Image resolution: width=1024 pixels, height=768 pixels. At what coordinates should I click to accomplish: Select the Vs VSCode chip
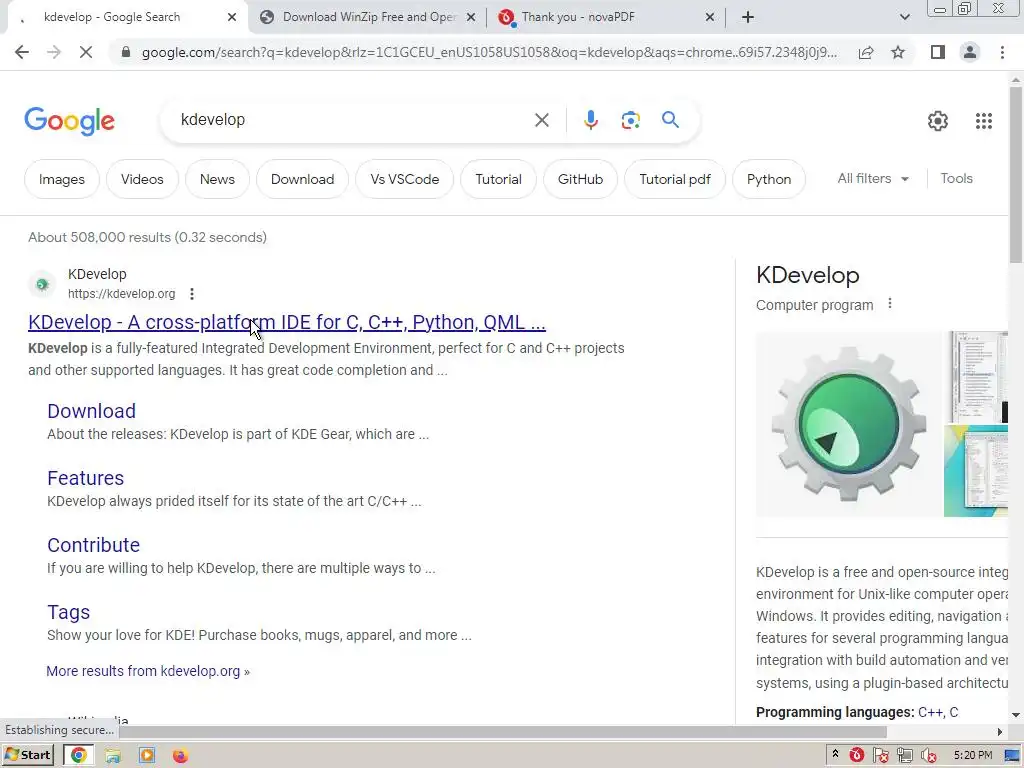click(x=404, y=179)
